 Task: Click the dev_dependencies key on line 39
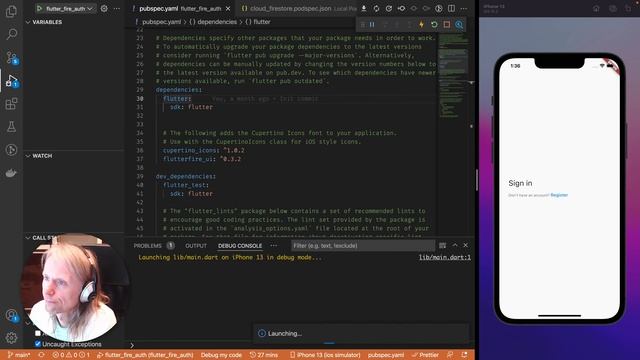point(186,176)
